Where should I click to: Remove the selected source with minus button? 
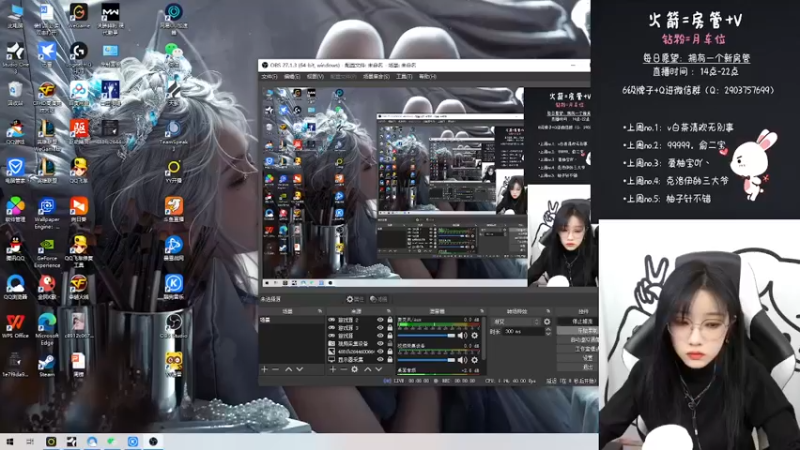pyautogui.click(x=343, y=369)
